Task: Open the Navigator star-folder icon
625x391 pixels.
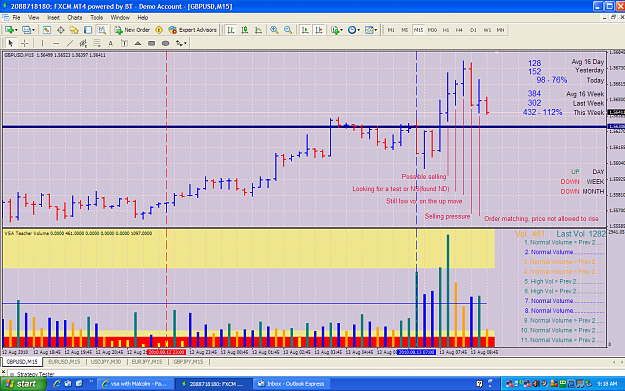Action: (x=74, y=30)
